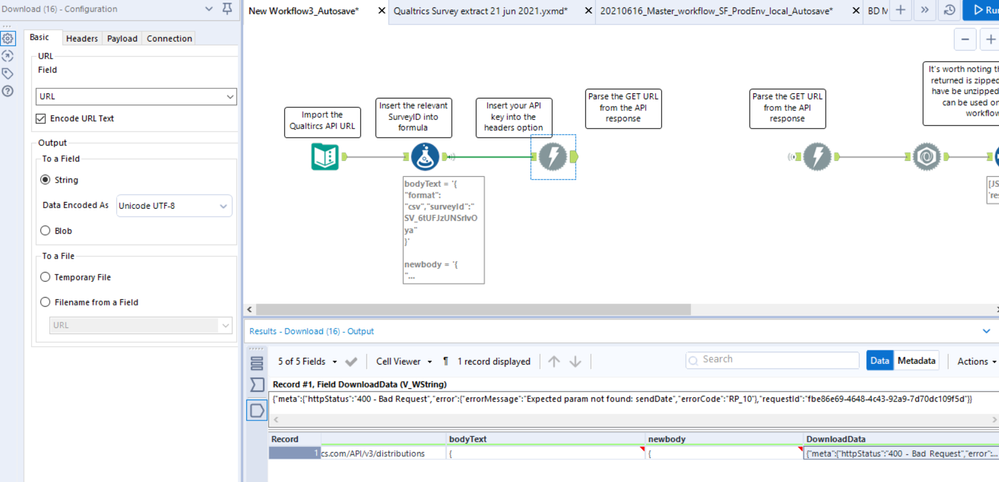Select Filename from a Field radio button
This screenshot has height=482, width=999.
point(45,302)
